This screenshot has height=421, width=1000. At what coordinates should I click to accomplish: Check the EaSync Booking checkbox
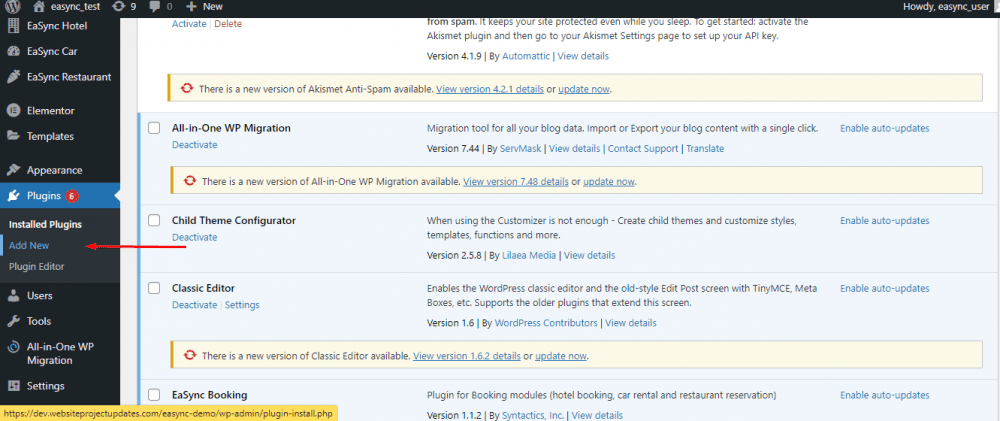click(x=154, y=395)
